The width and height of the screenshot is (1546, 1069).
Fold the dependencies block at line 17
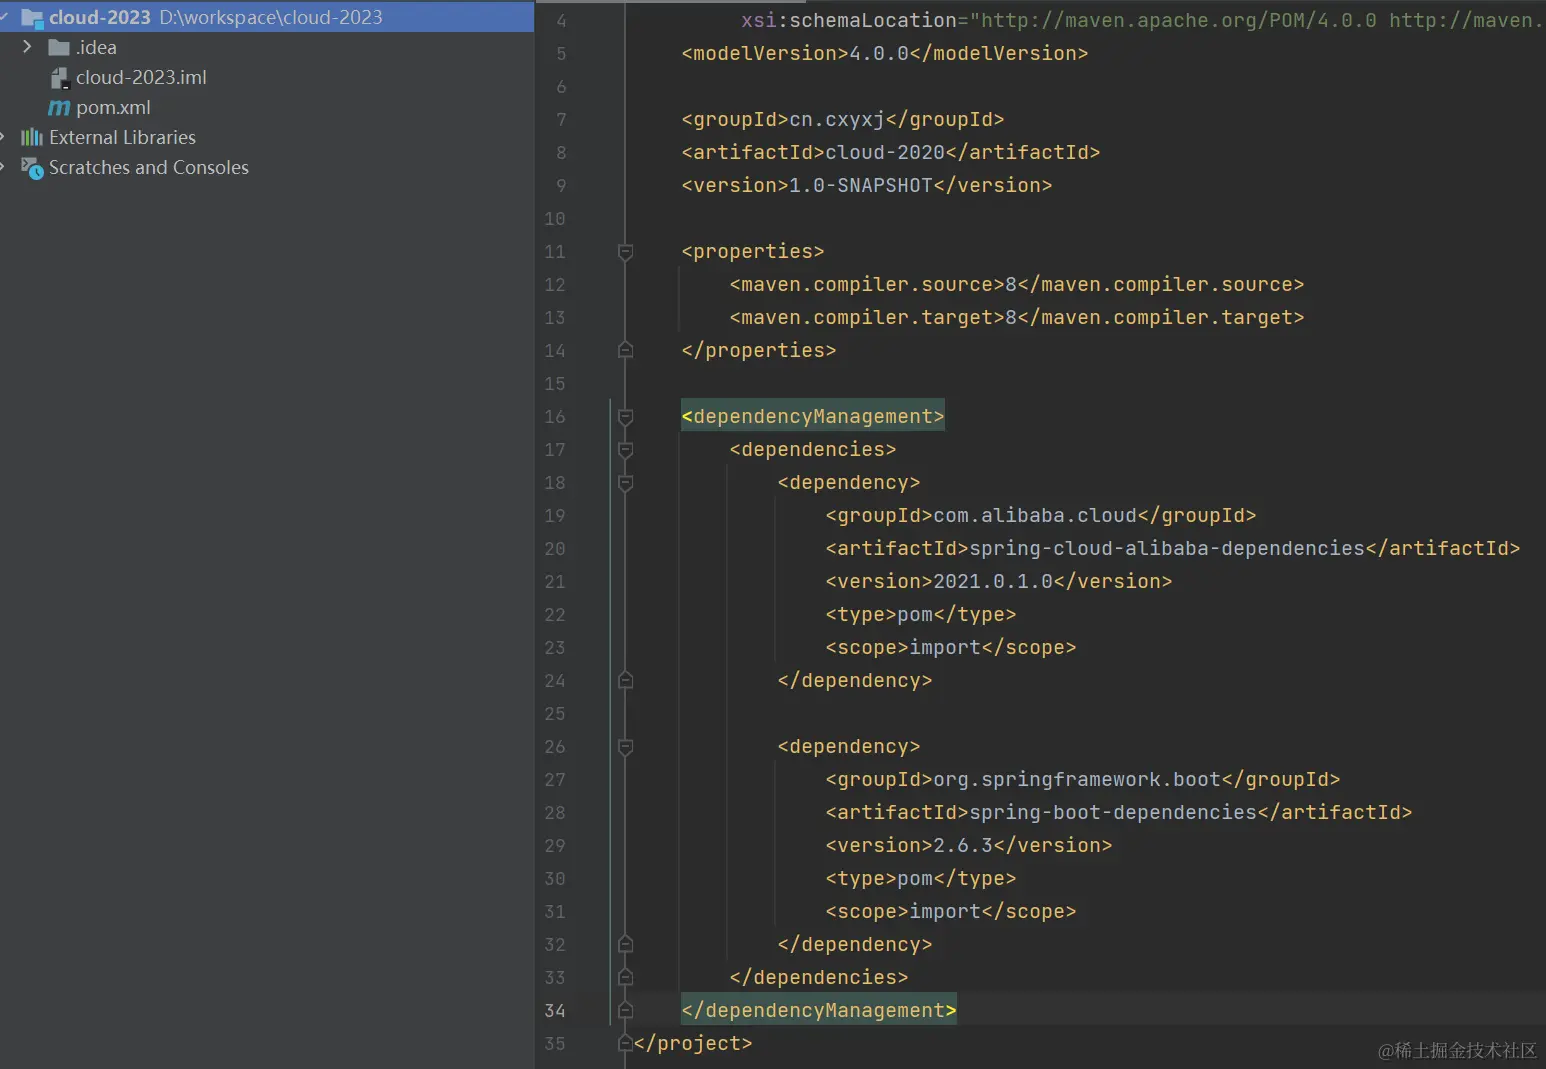click(625, 450)
